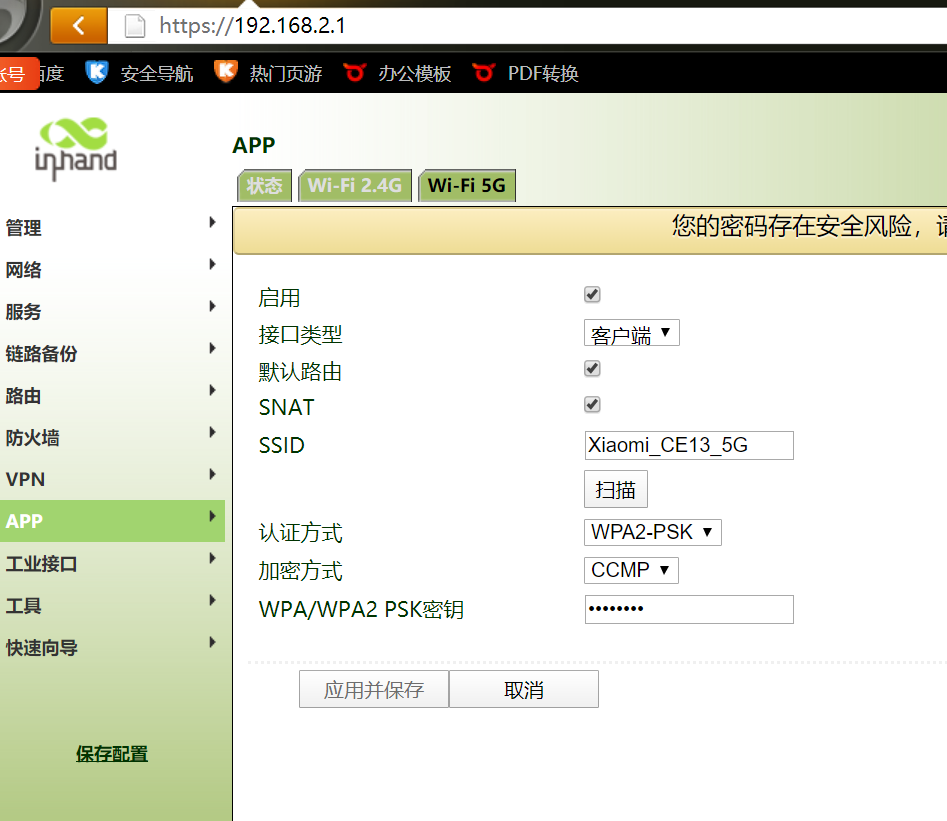
Task: Open the 安全导航 bookmark icon
Action: pyautogui.click(x=96, y=72)
